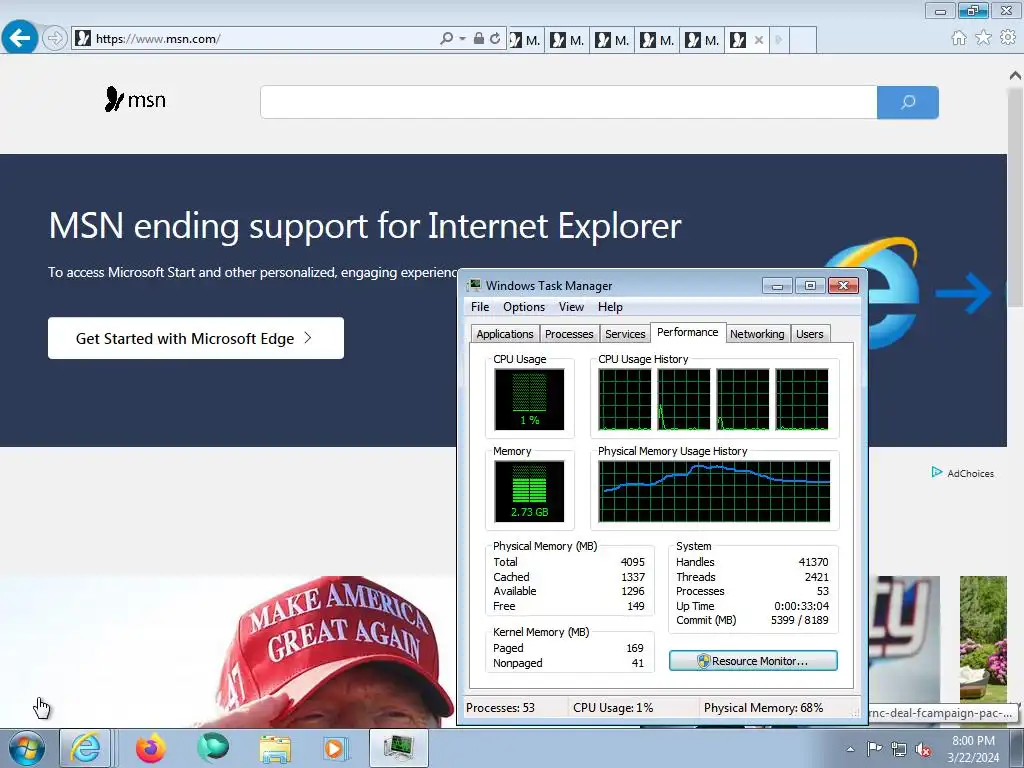Screen dimensions: 1024x768
Task: Switch to the Processes tab
Action: [569, 334]
